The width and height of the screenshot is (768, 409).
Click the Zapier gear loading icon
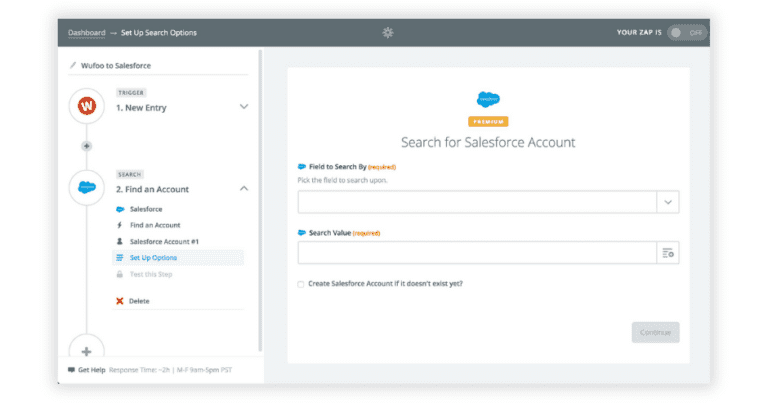pyautogui.click(x=388, y=33)
